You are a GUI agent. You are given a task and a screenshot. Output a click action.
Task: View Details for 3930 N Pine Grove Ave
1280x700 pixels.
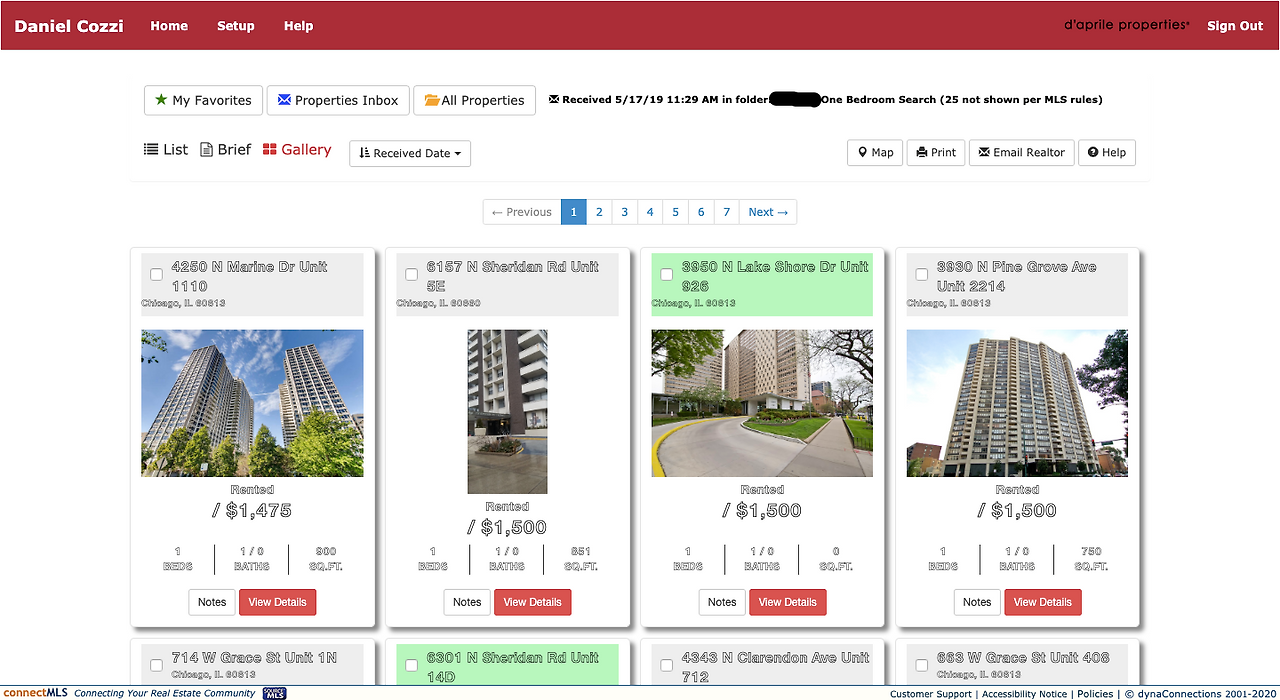[1043, 602]
